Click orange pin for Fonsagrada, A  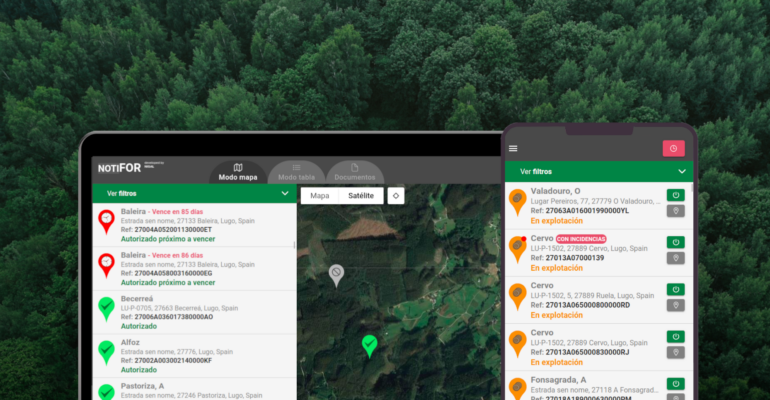[x=517, y=388]
